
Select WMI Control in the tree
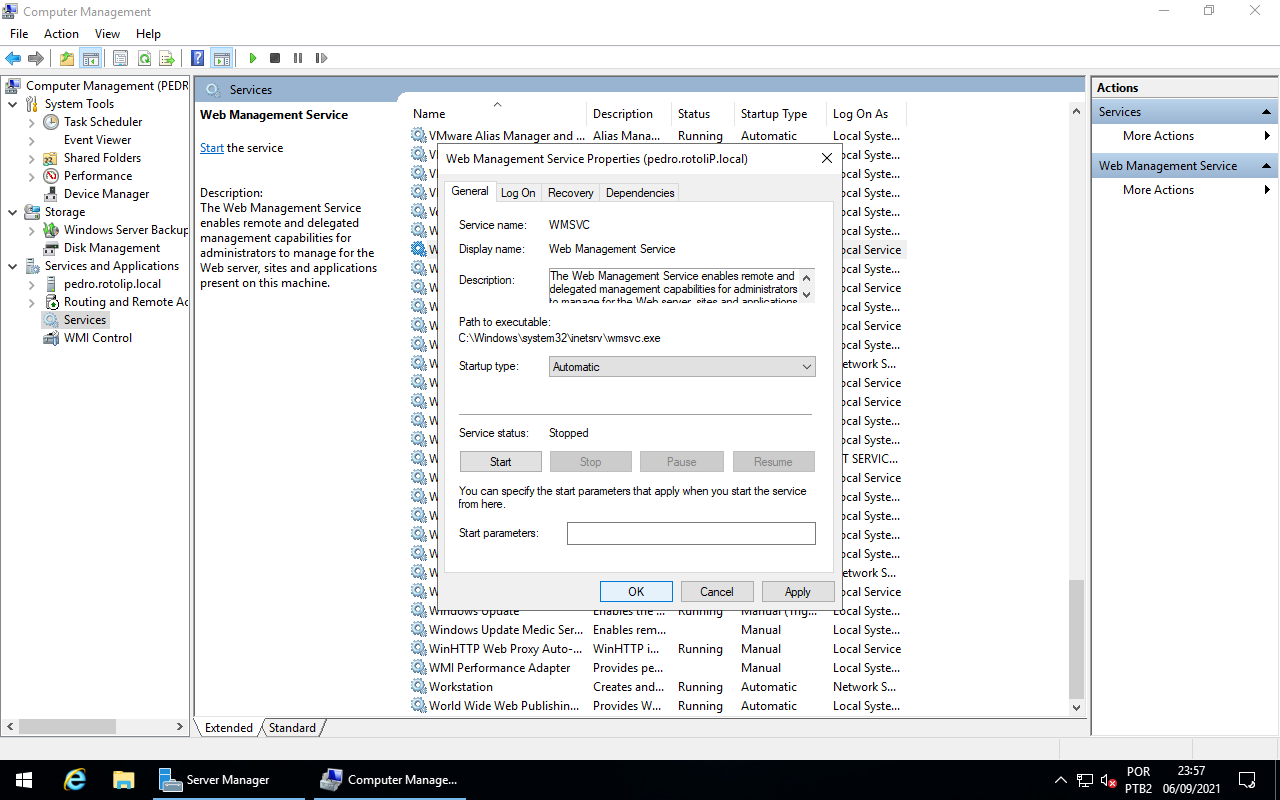coord(97,338)
